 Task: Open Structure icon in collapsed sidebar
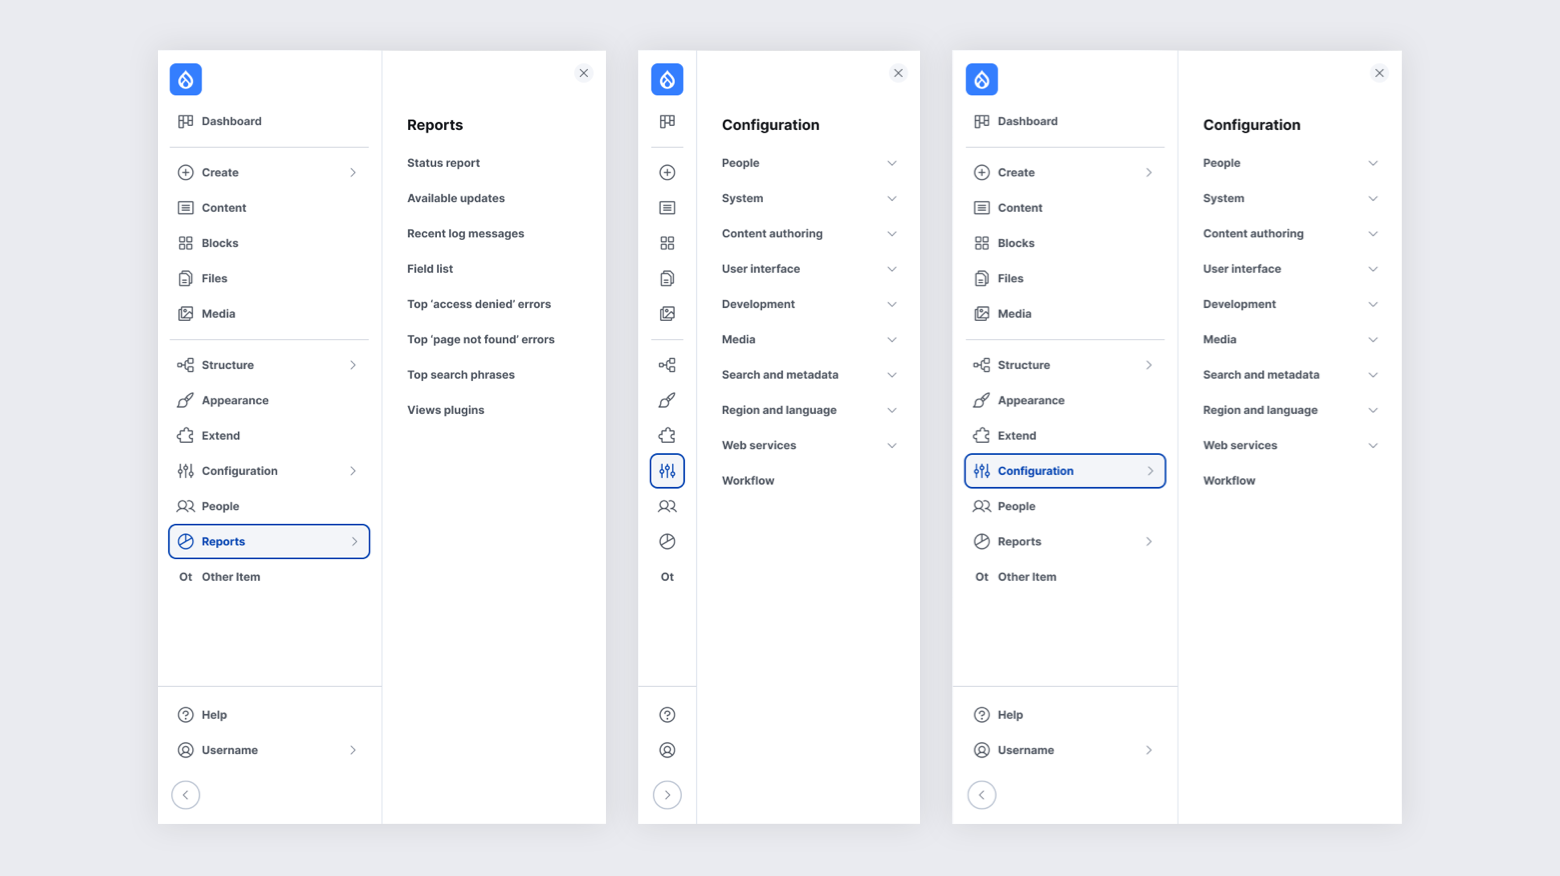pyautogui.click(x=667, y=365)
